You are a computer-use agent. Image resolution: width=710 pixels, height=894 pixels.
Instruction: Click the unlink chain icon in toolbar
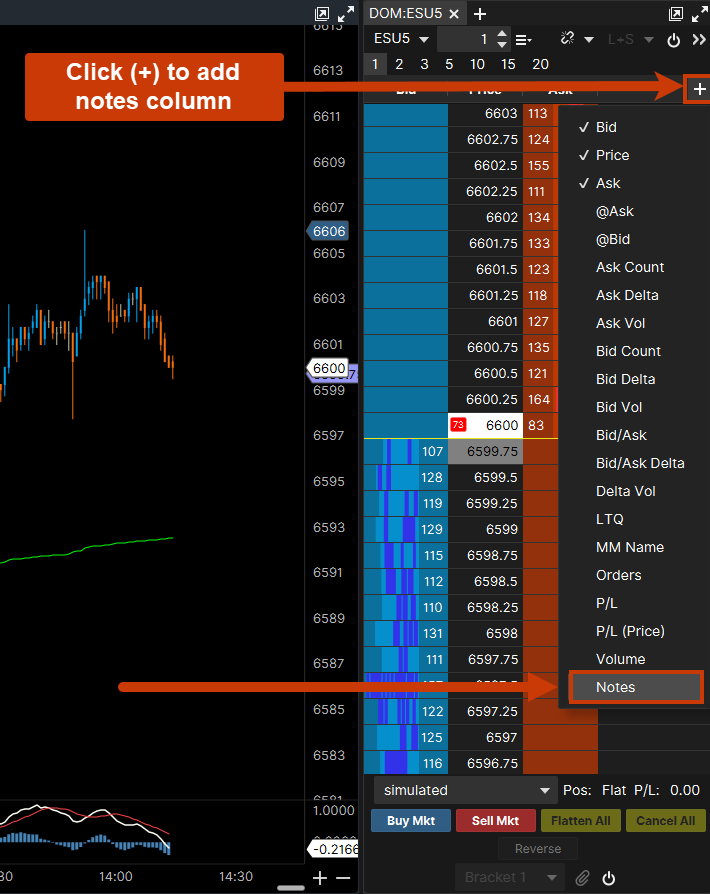[x=568, y=40]
